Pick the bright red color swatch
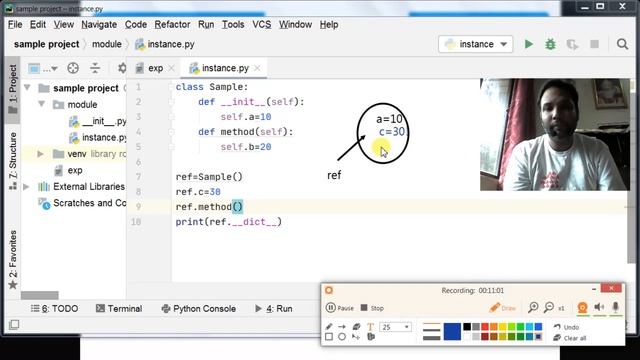 [485, 327]
